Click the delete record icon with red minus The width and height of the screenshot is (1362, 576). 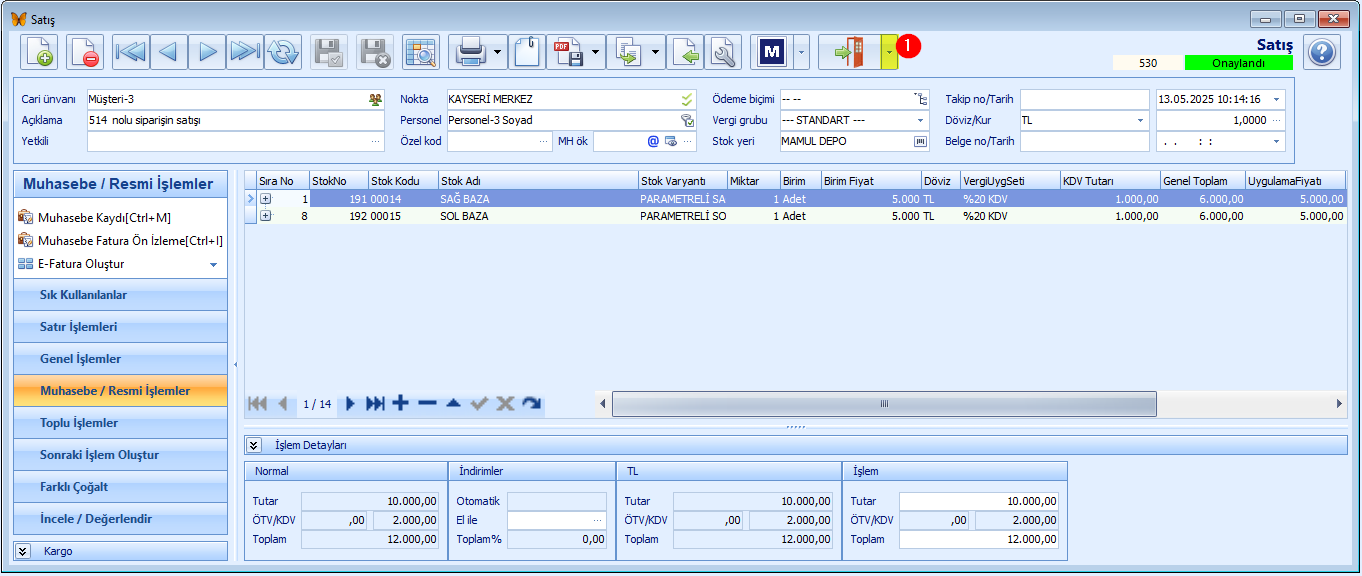click(x=85, y=52)
